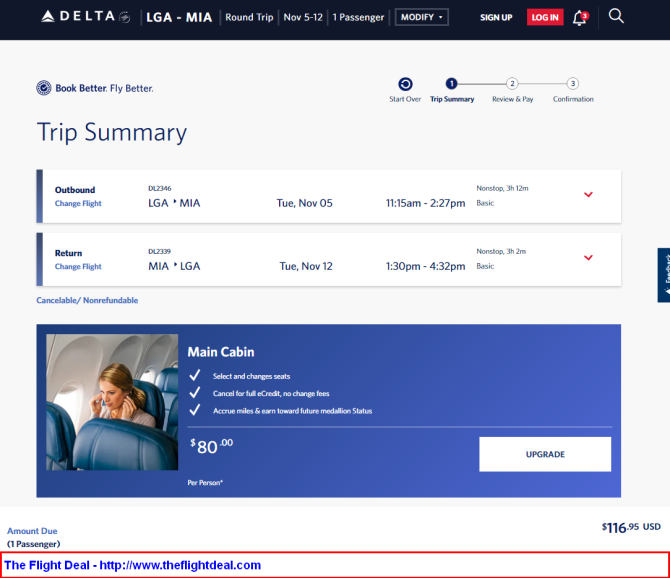Click the 1 Passenger header text

point(358,18)
